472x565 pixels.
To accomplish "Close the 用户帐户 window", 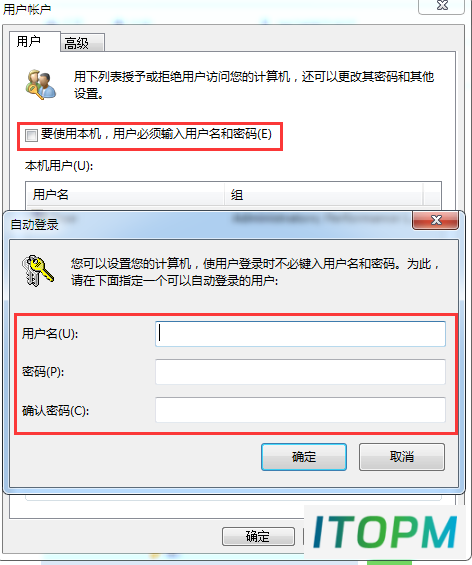I will pos(441,6).
